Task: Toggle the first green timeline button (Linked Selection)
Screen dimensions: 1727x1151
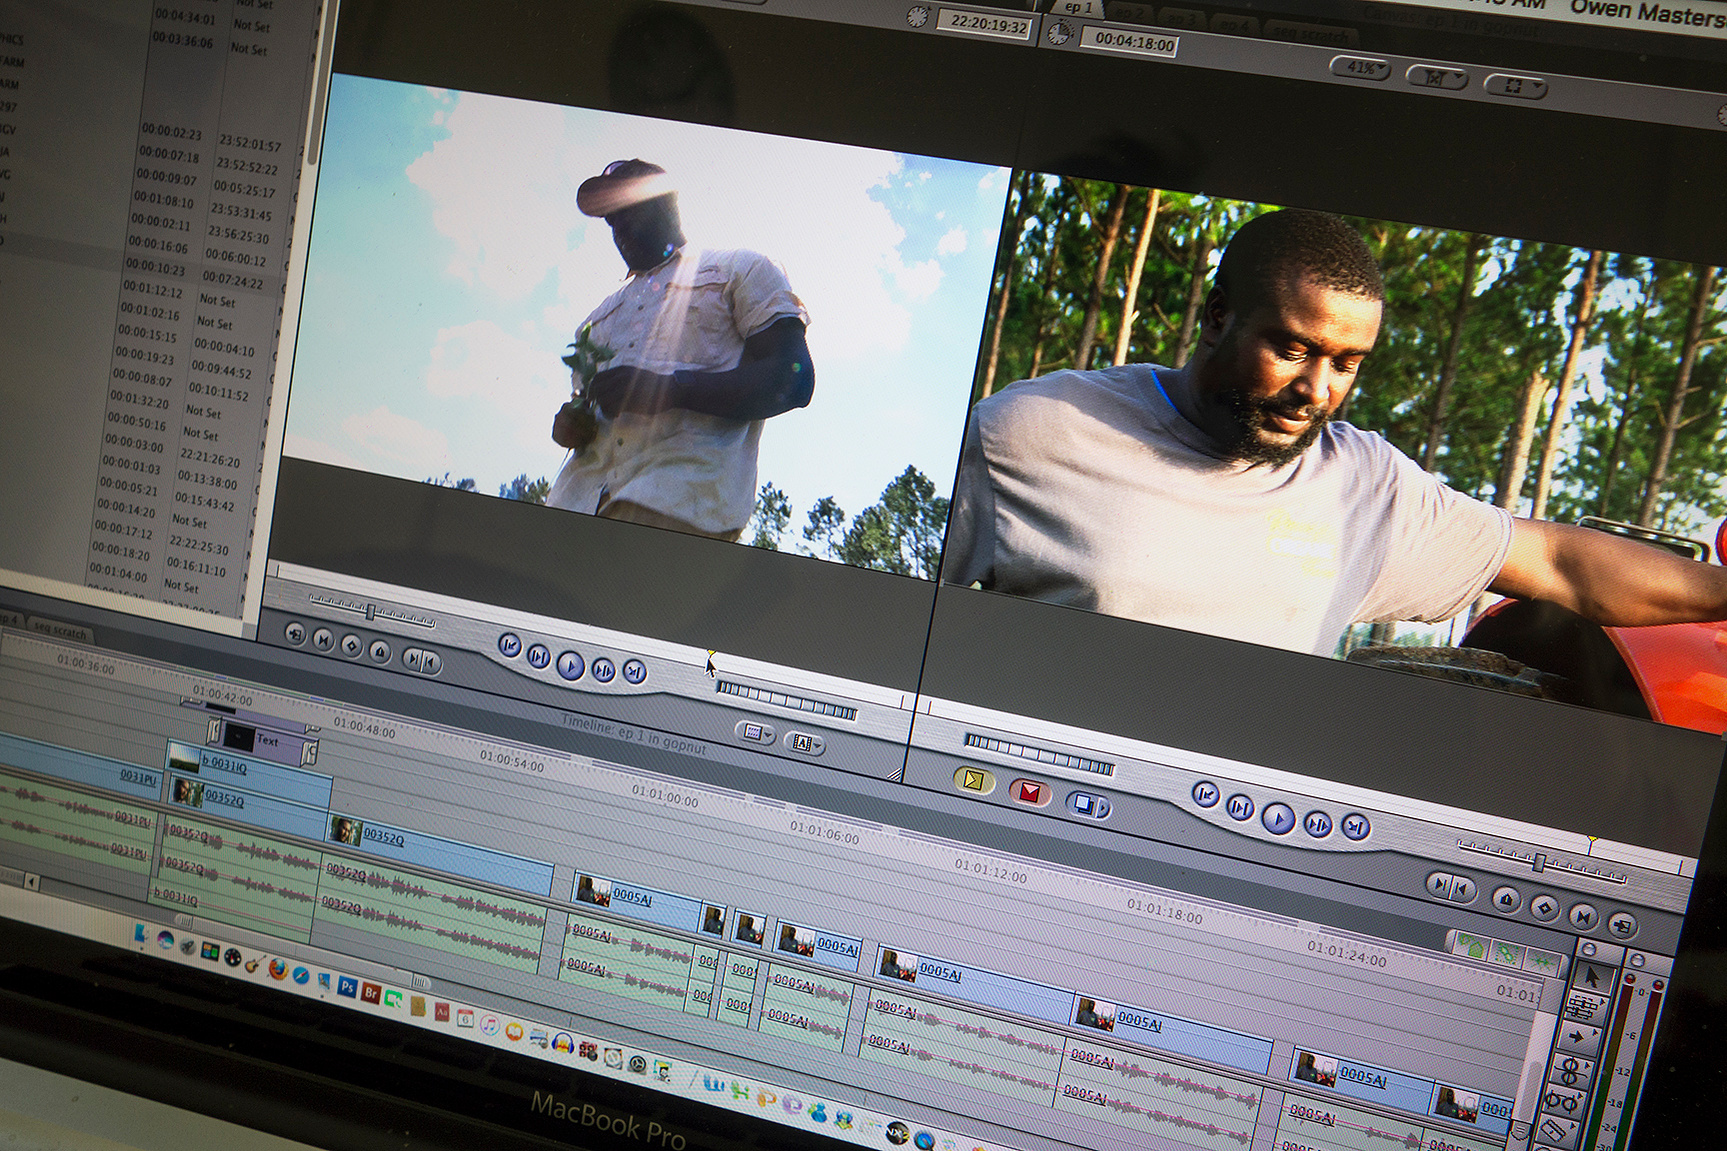Action: pos(1470,944)
